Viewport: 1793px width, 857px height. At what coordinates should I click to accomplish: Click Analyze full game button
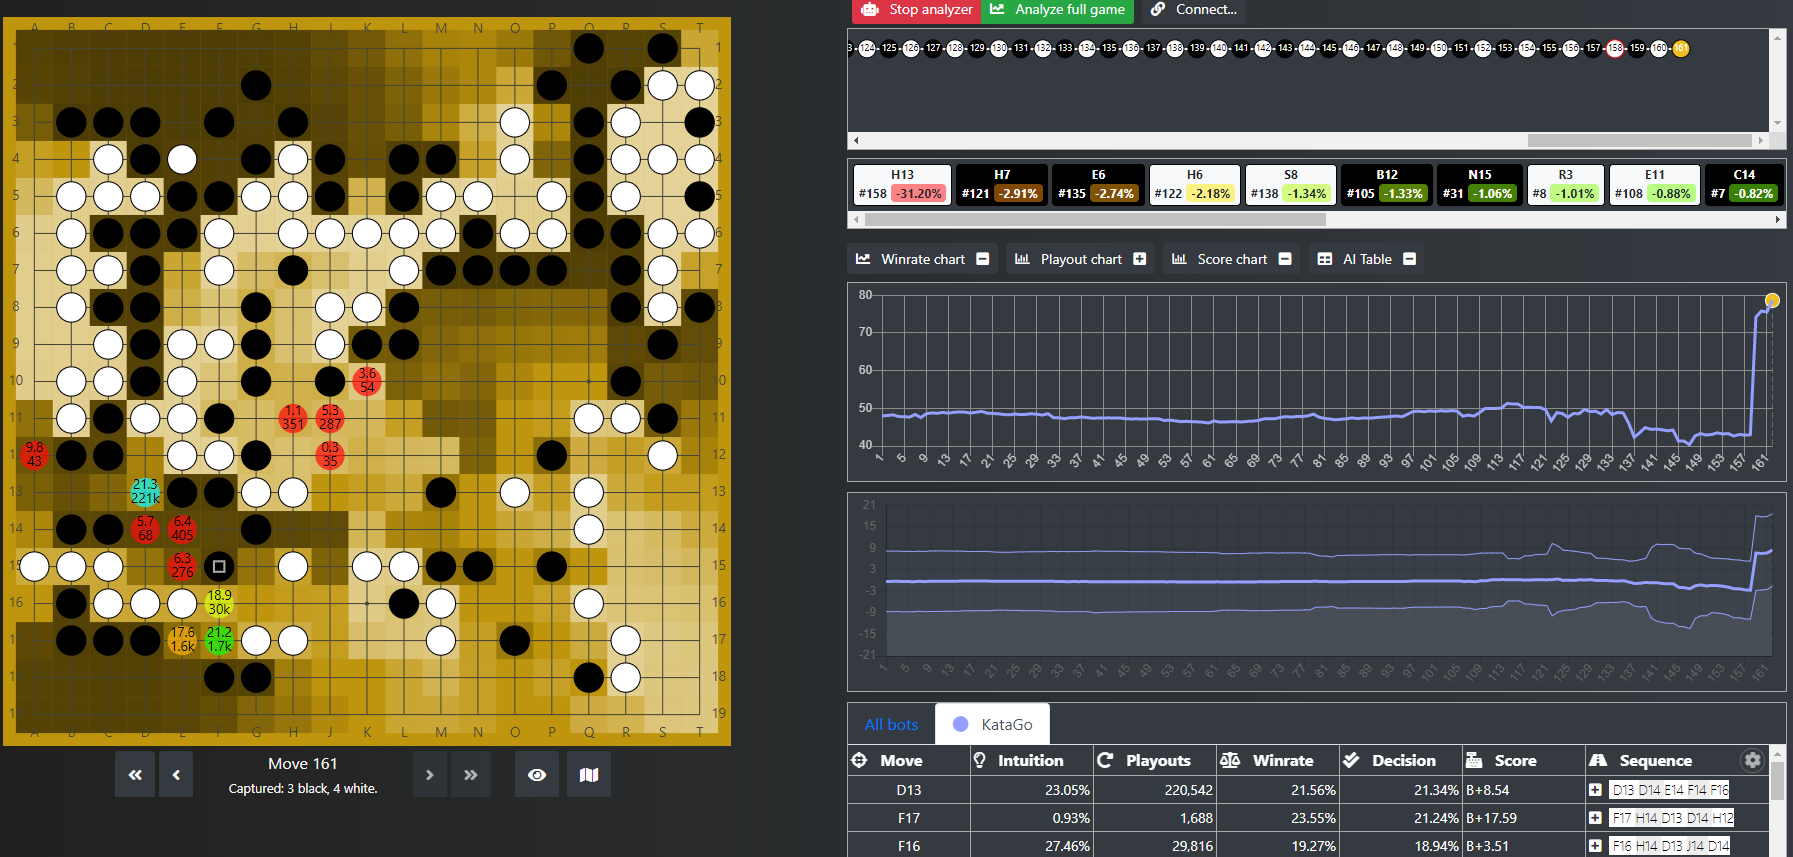coord(1058,10)
